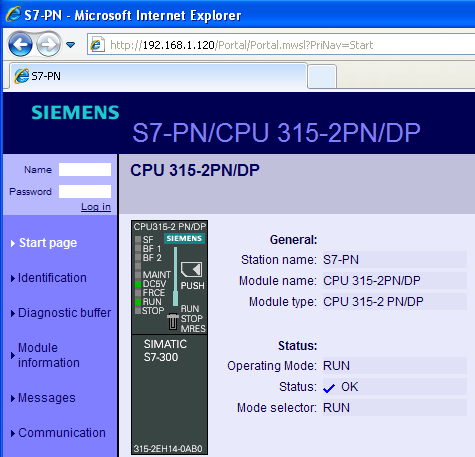Click the Password input field
This screenshot has width=475, height=457.
pos(85,191)
